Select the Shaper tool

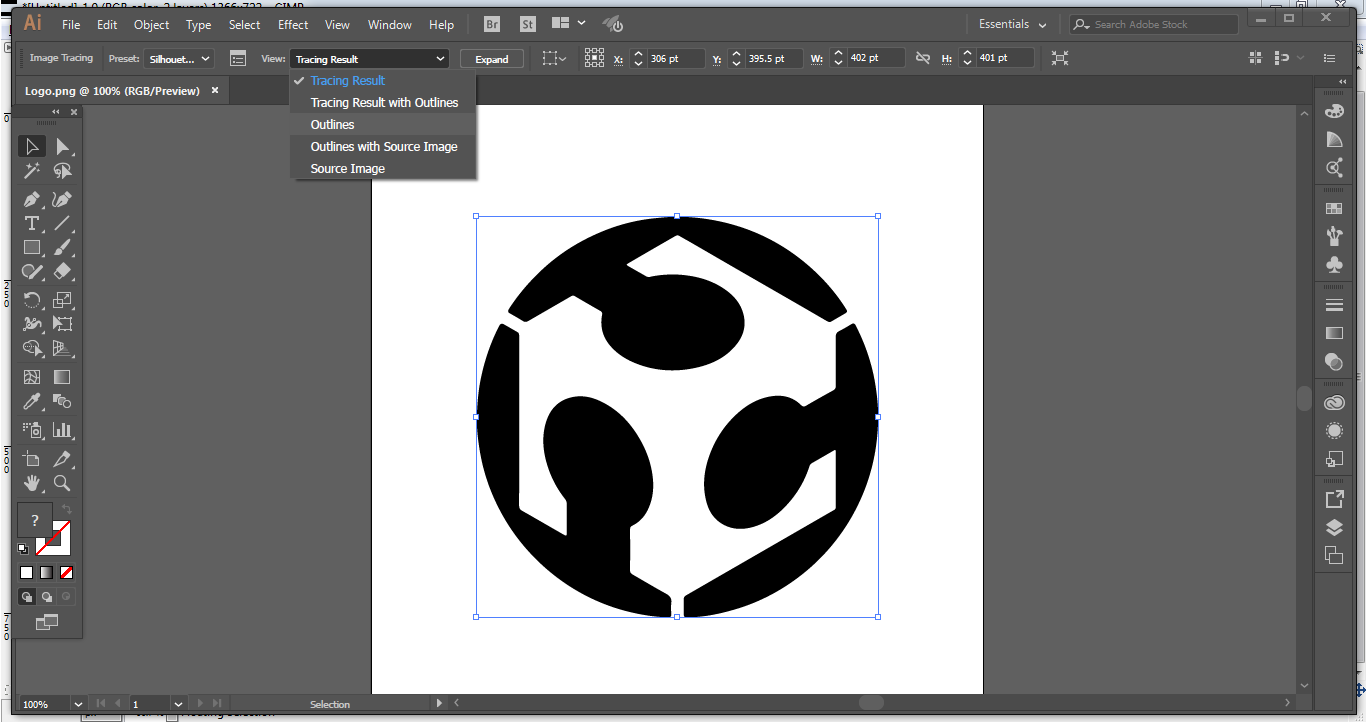click(x=32, y=271)
